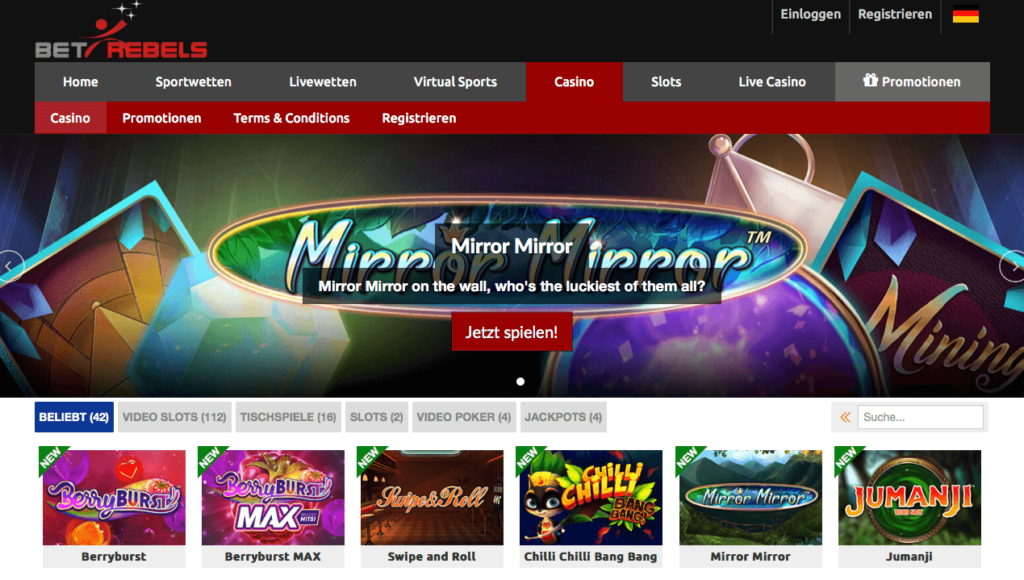Select the VIDEO POKER (4) filter
The width and height of the screenshot is (1024, 580).
tap(464, 417)
